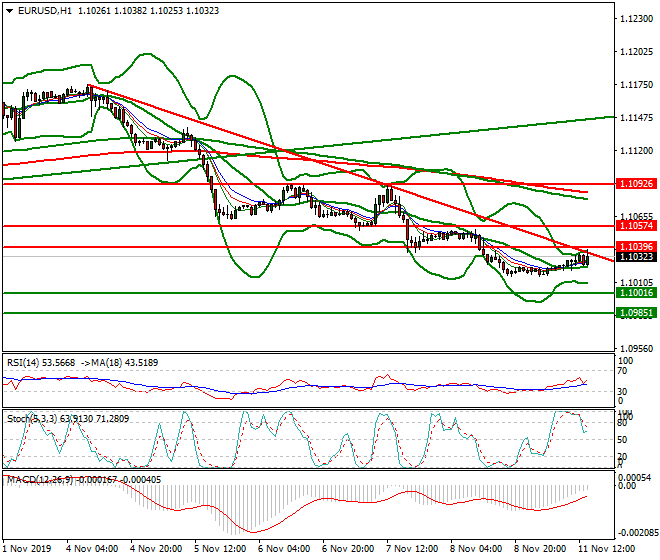Select the black current price label 1.10323
This screenshot has width=660, height=560.
(636, 256)
